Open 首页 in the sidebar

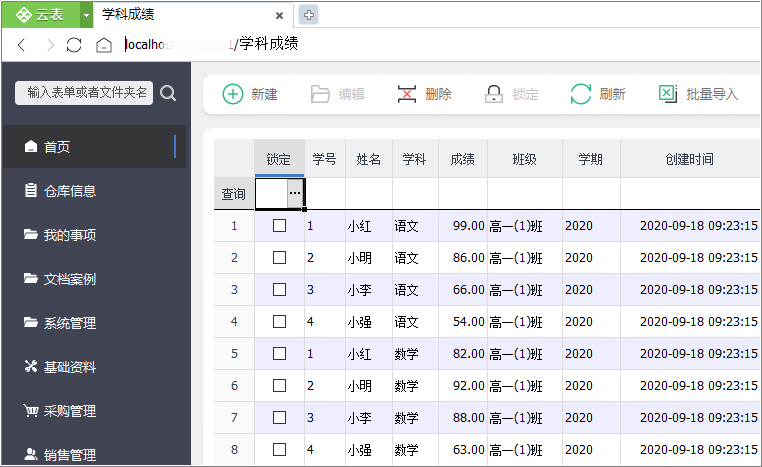(x=95, y=147)
